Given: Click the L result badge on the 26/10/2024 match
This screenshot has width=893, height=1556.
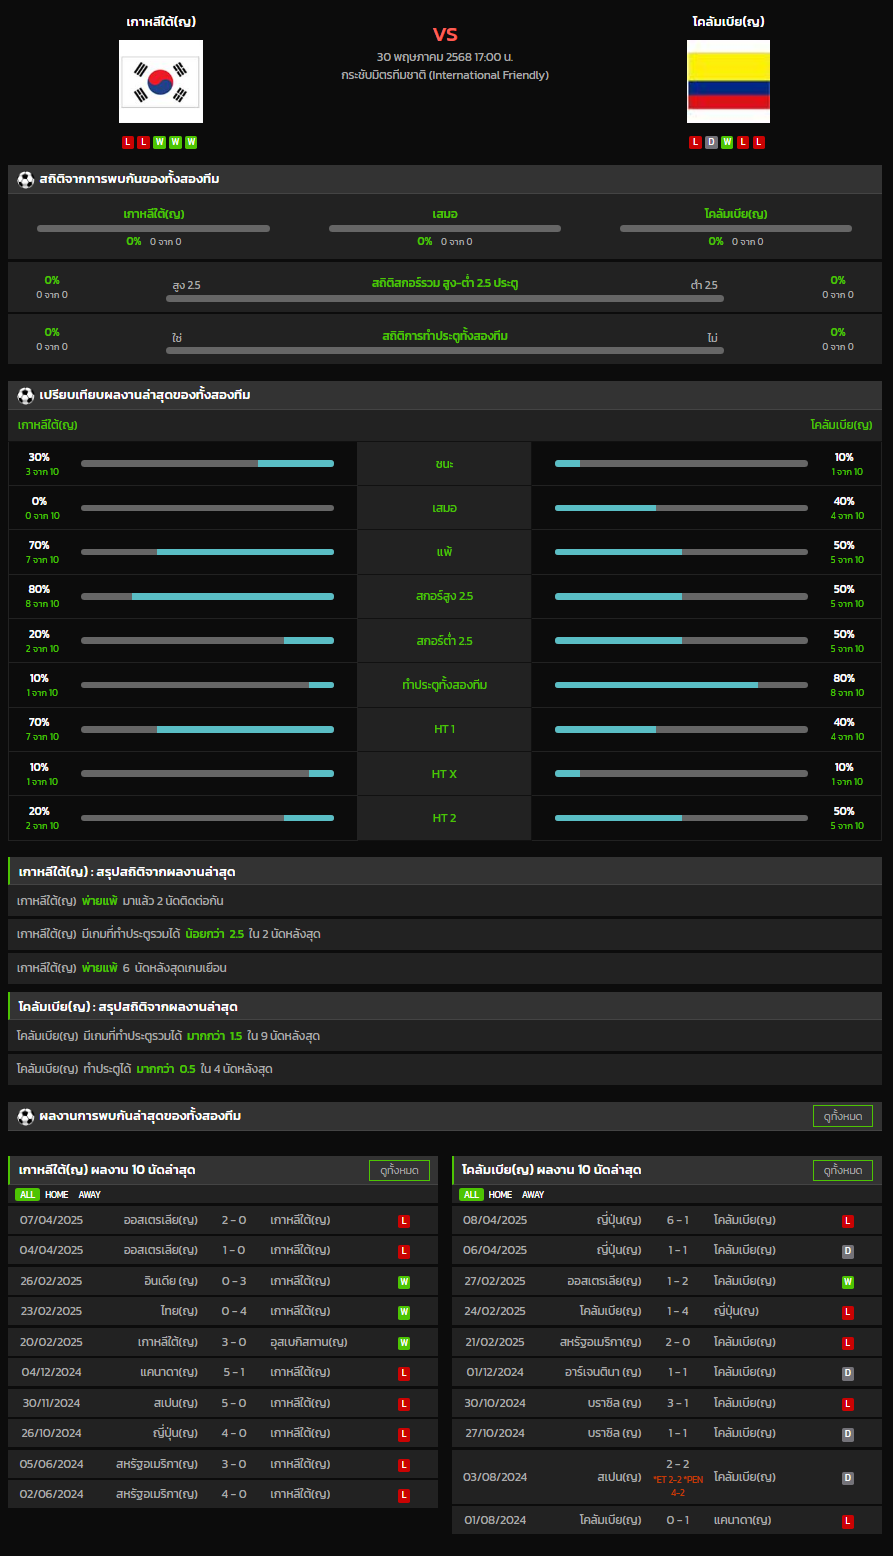Looking at the screenshot, I should (x=404, y=1434).
